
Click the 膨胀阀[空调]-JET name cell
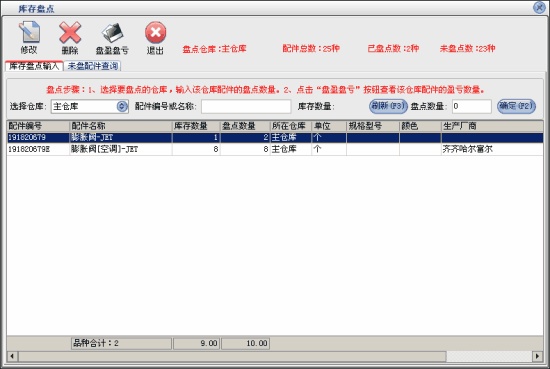[121, 149]
